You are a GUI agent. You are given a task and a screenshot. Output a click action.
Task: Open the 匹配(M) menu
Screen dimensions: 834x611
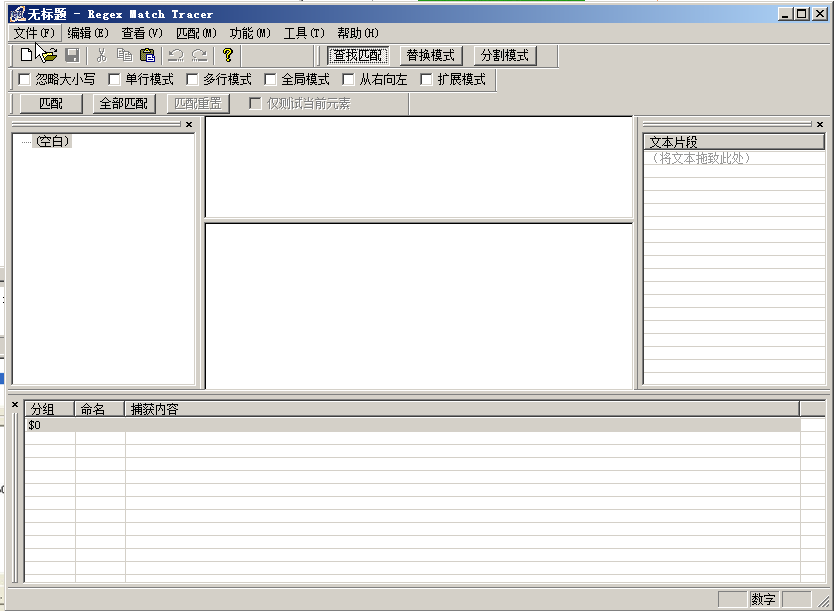tap(196, 33)
